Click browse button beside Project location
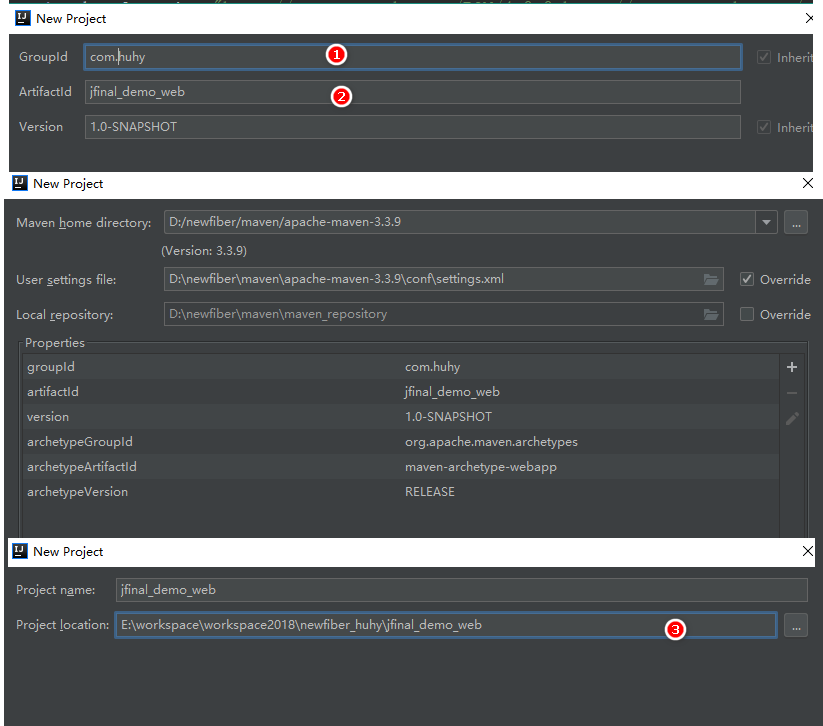The width and height of the screenshot is (823, 726). 795,625
